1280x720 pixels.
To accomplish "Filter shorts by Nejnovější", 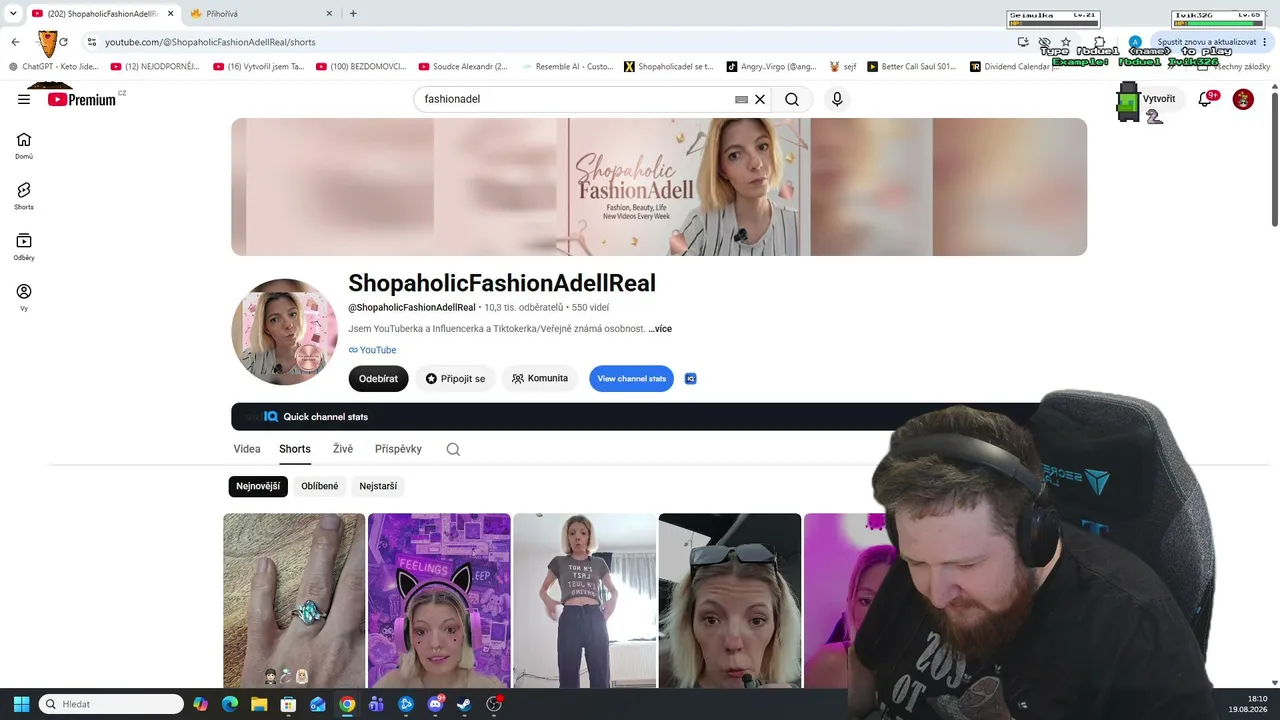I will [258, 486].
